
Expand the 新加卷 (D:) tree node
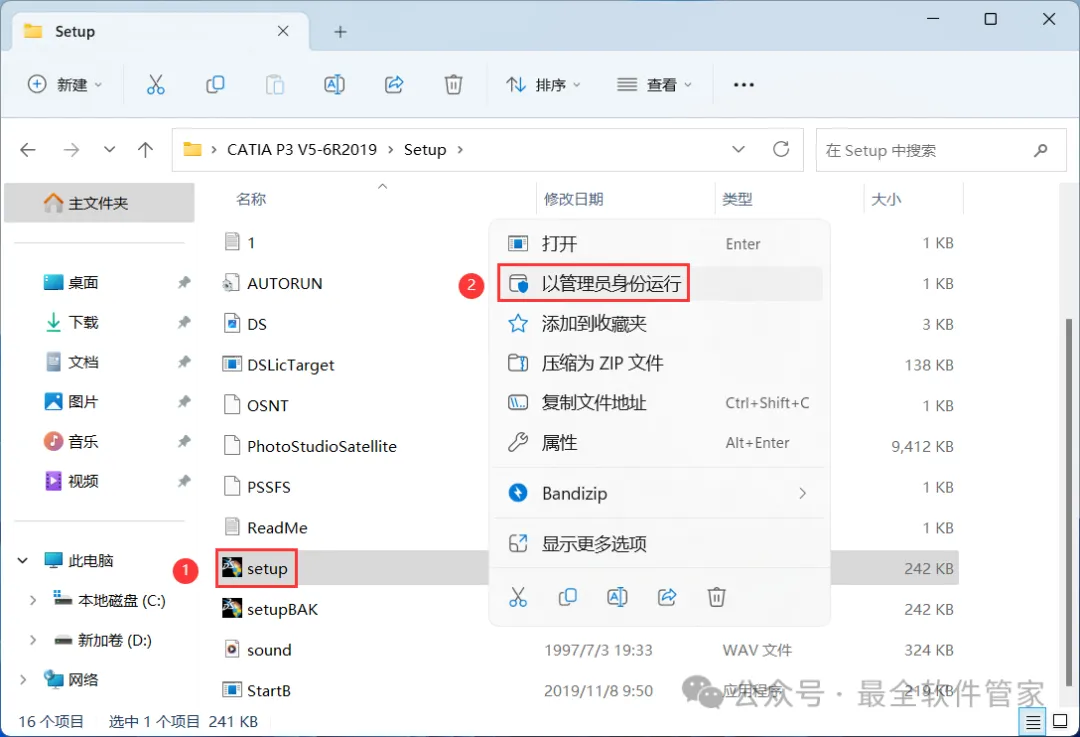click(32, 641)
